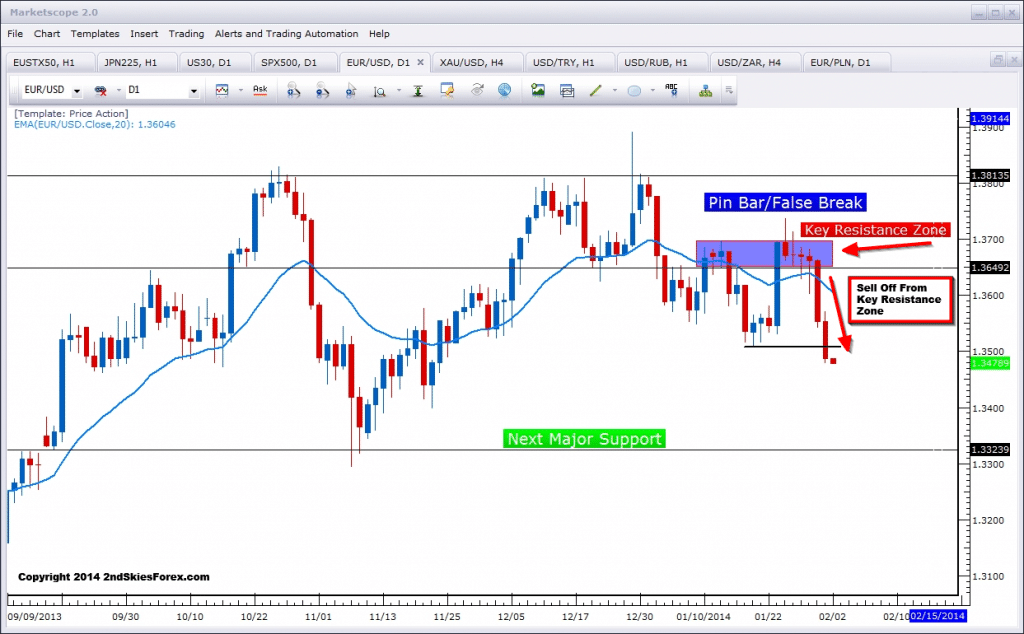Click the restore chart window icon
Image resolution: width=1024 pixels, height=634 pixels.
997,60
